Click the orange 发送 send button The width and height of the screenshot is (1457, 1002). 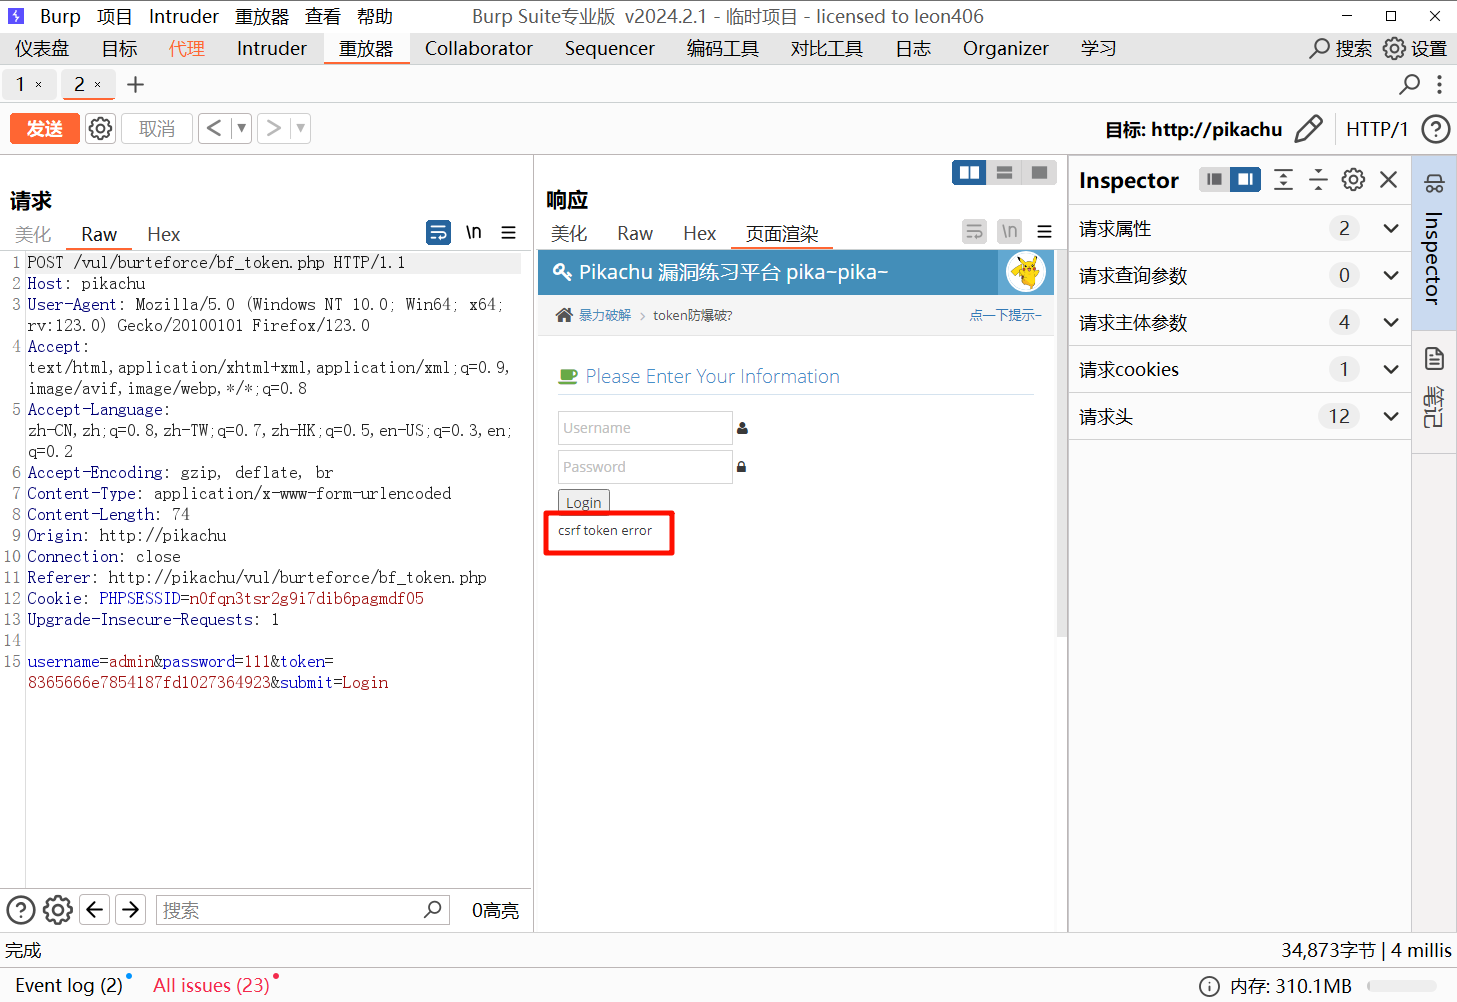(x=45, y=129)
